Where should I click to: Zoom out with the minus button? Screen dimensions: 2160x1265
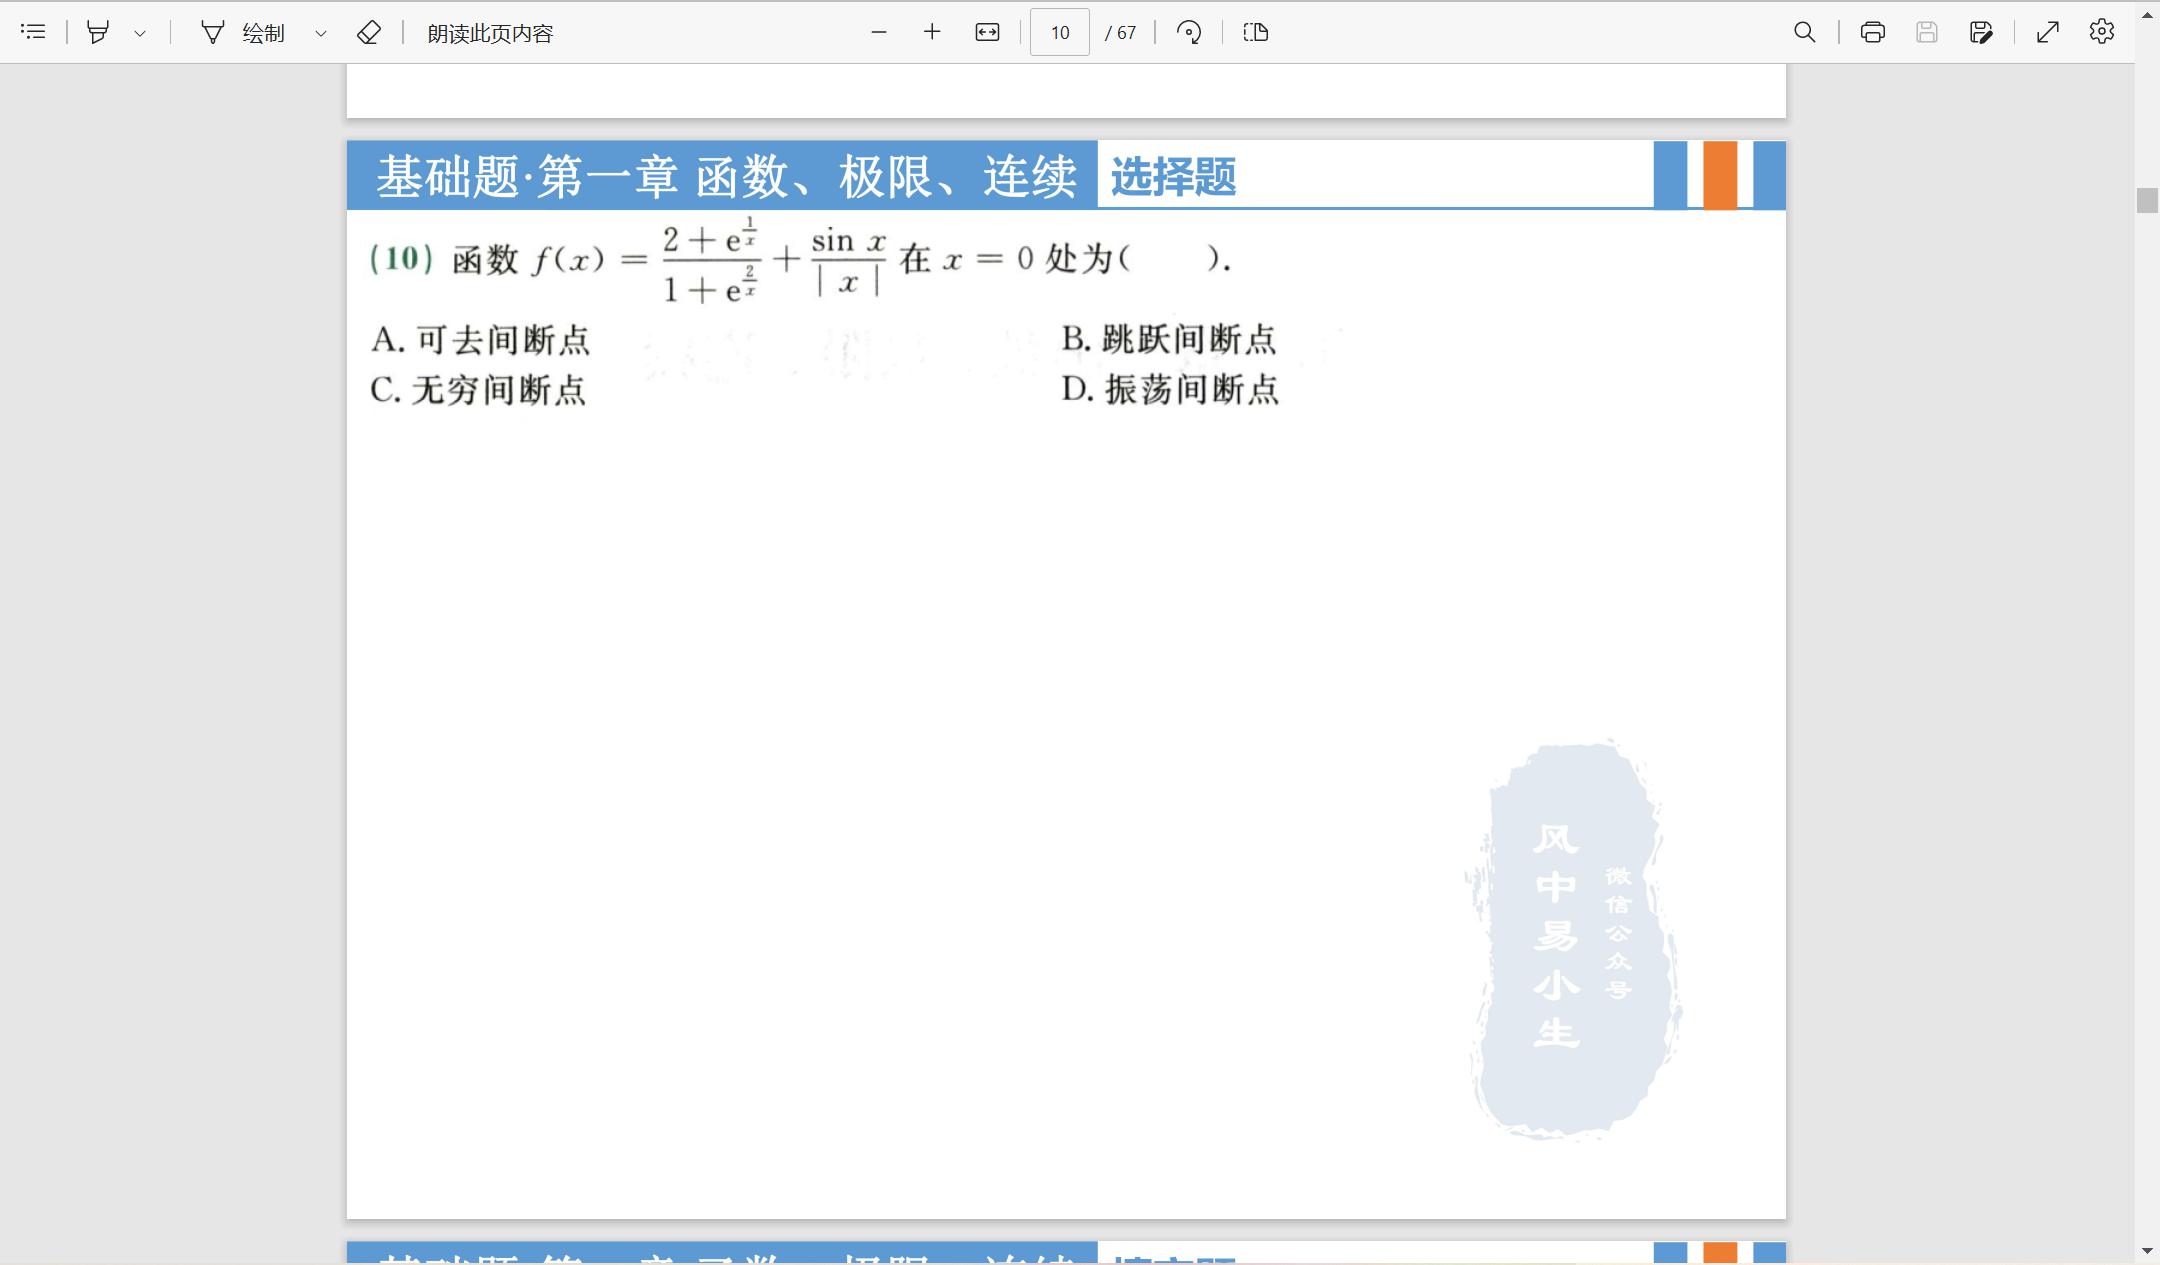(878, 32)
